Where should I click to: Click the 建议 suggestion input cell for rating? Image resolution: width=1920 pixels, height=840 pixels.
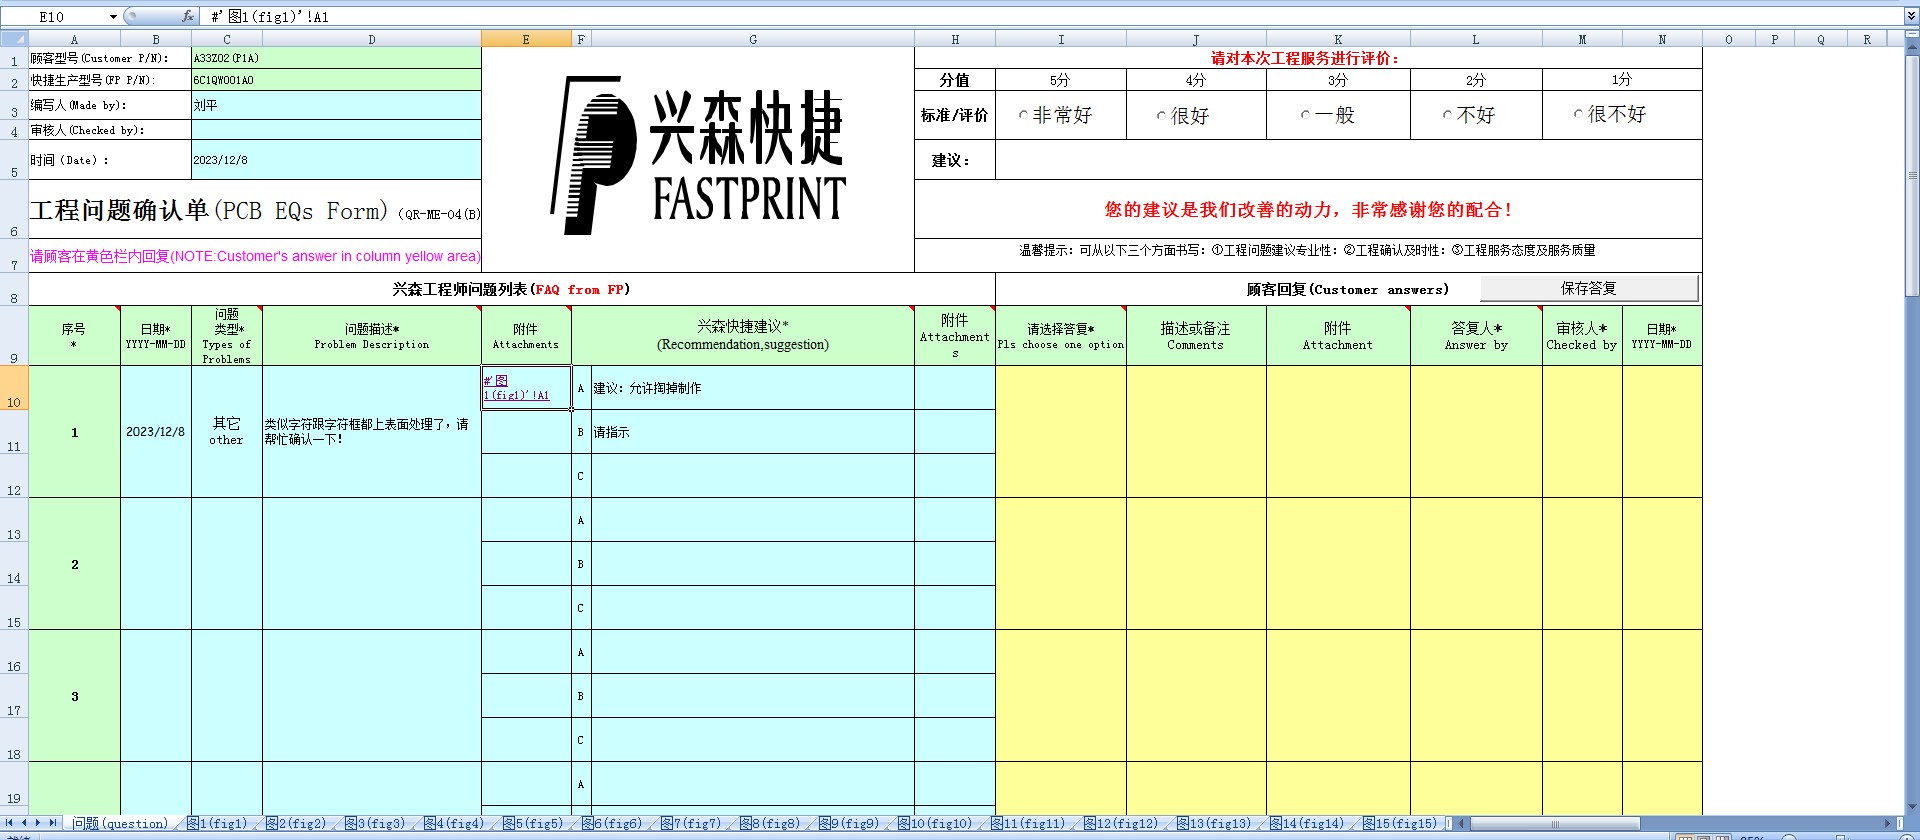1348,160
